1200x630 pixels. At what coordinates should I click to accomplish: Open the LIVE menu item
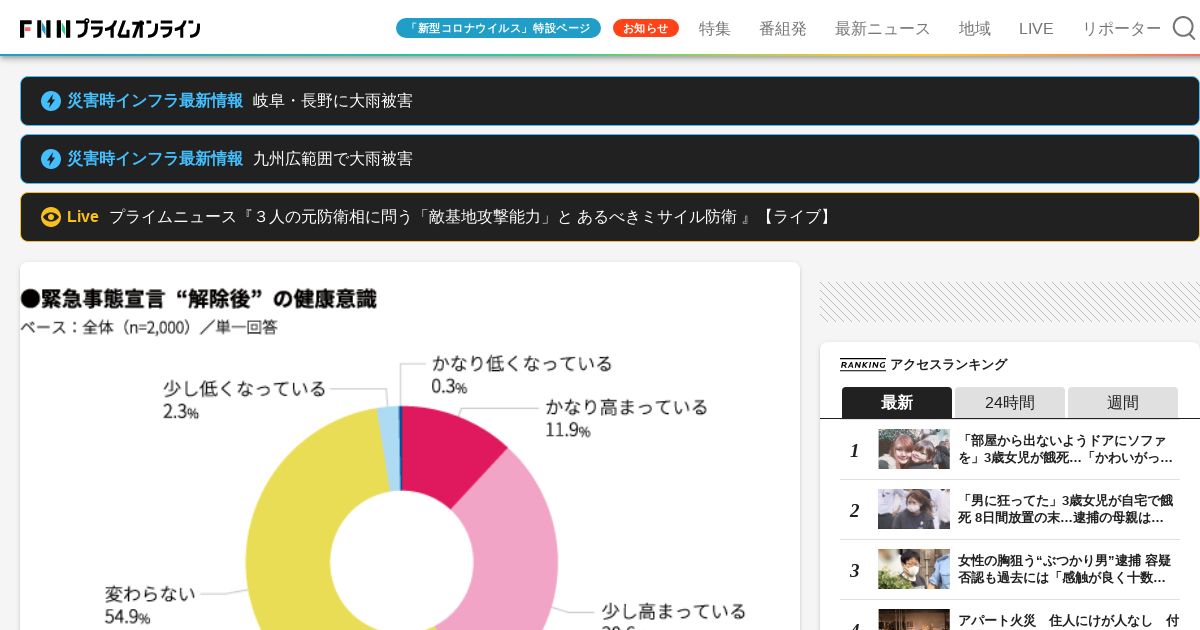(1036, 28)
